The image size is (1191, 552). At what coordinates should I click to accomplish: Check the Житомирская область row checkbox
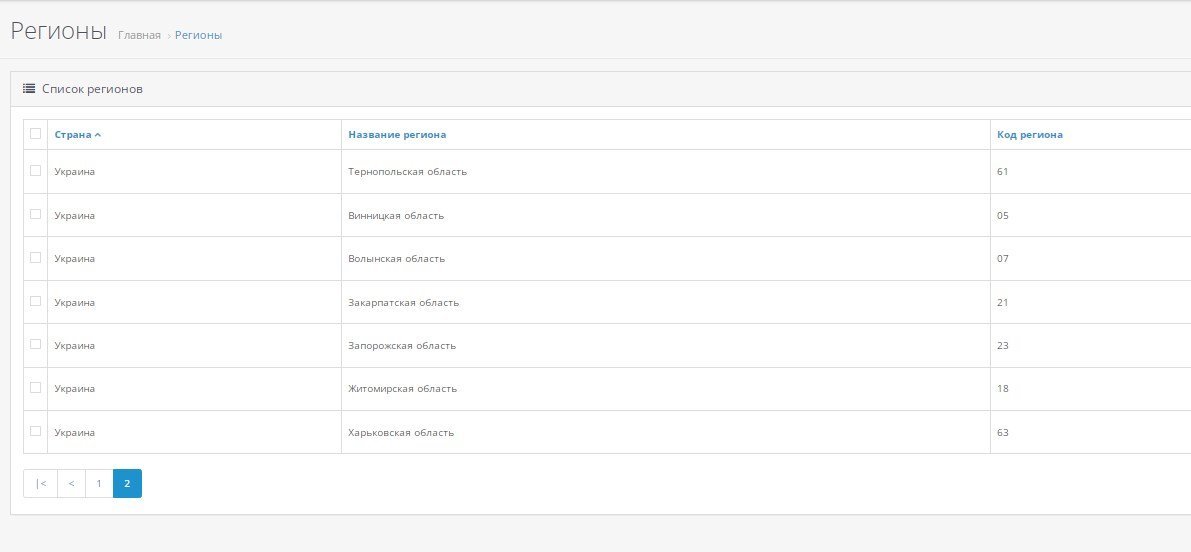click(35, 387)
